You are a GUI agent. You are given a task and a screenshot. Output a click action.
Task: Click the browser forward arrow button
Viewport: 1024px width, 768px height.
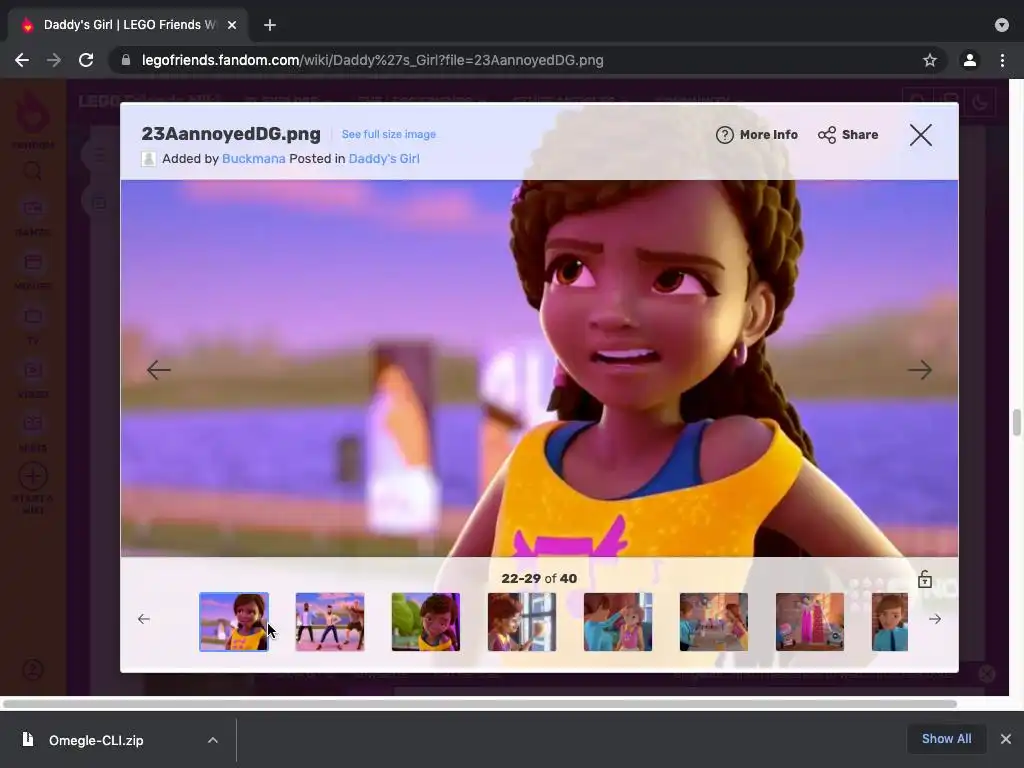pos(54,60)
